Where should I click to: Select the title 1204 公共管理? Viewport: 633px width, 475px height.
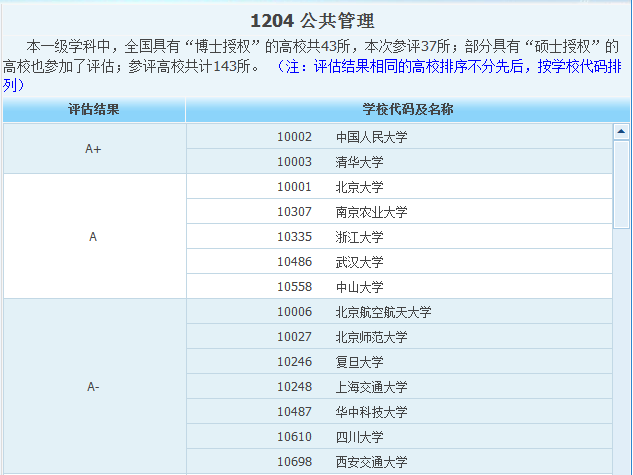(312, 21)
